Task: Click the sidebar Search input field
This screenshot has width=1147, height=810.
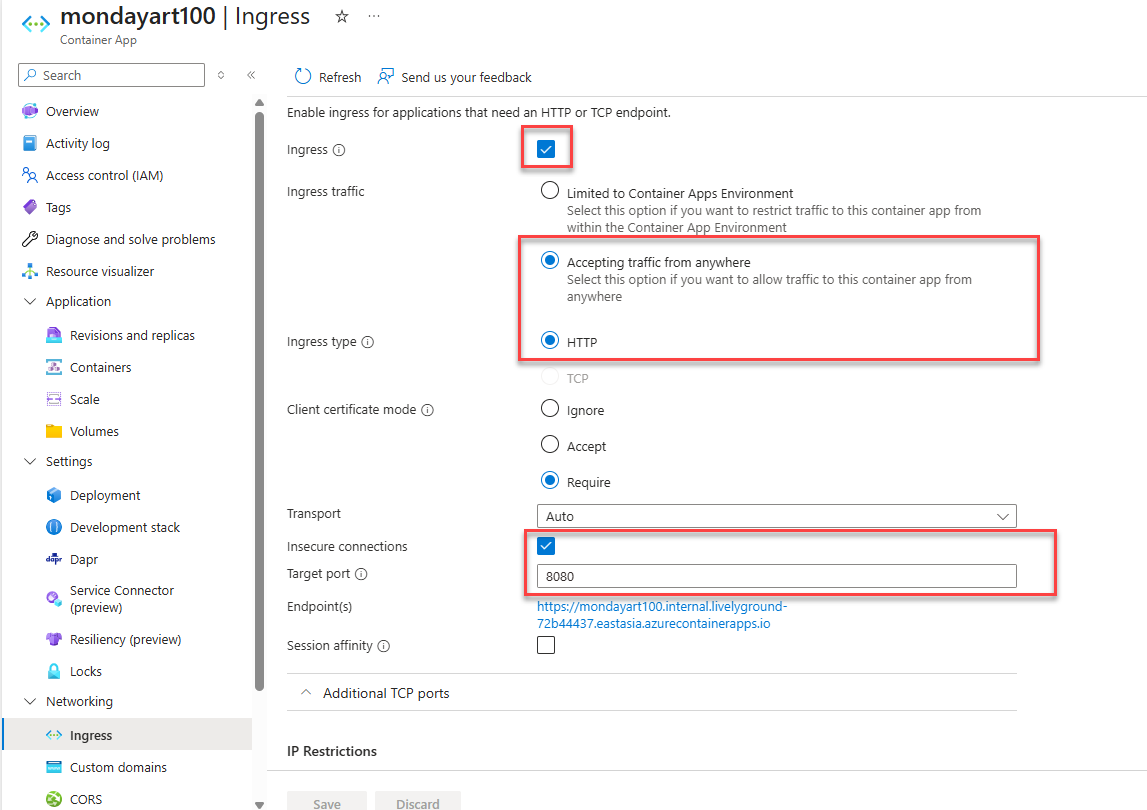Action: pyautogui.click(x=111, y=75)
